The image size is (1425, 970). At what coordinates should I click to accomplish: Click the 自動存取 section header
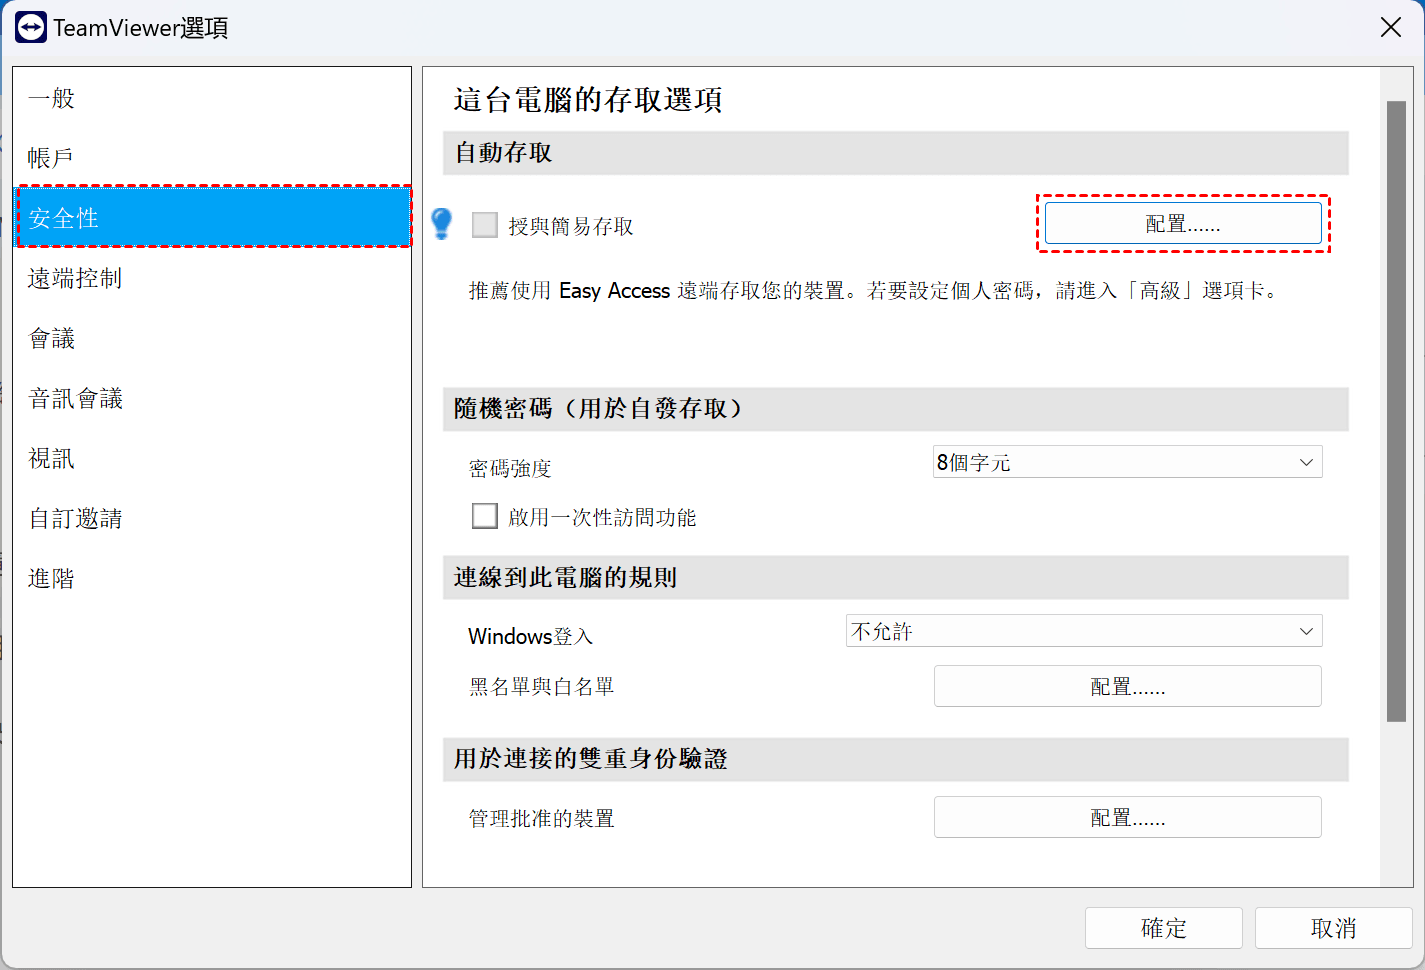(895, 153)
